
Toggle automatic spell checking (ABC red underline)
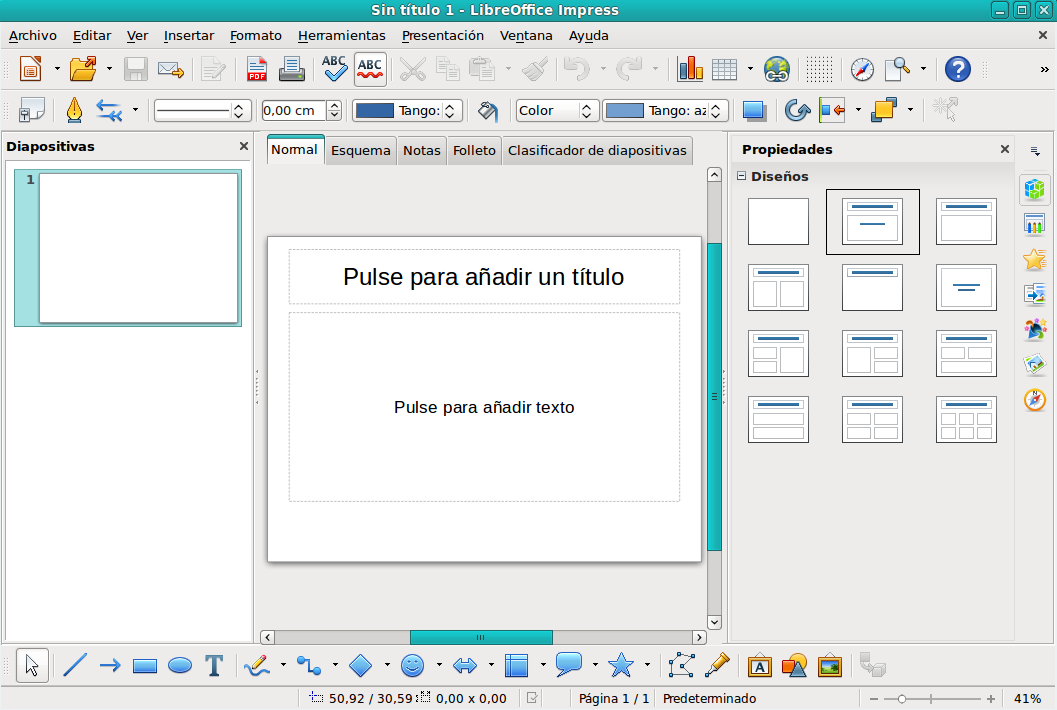click(369, 69)
